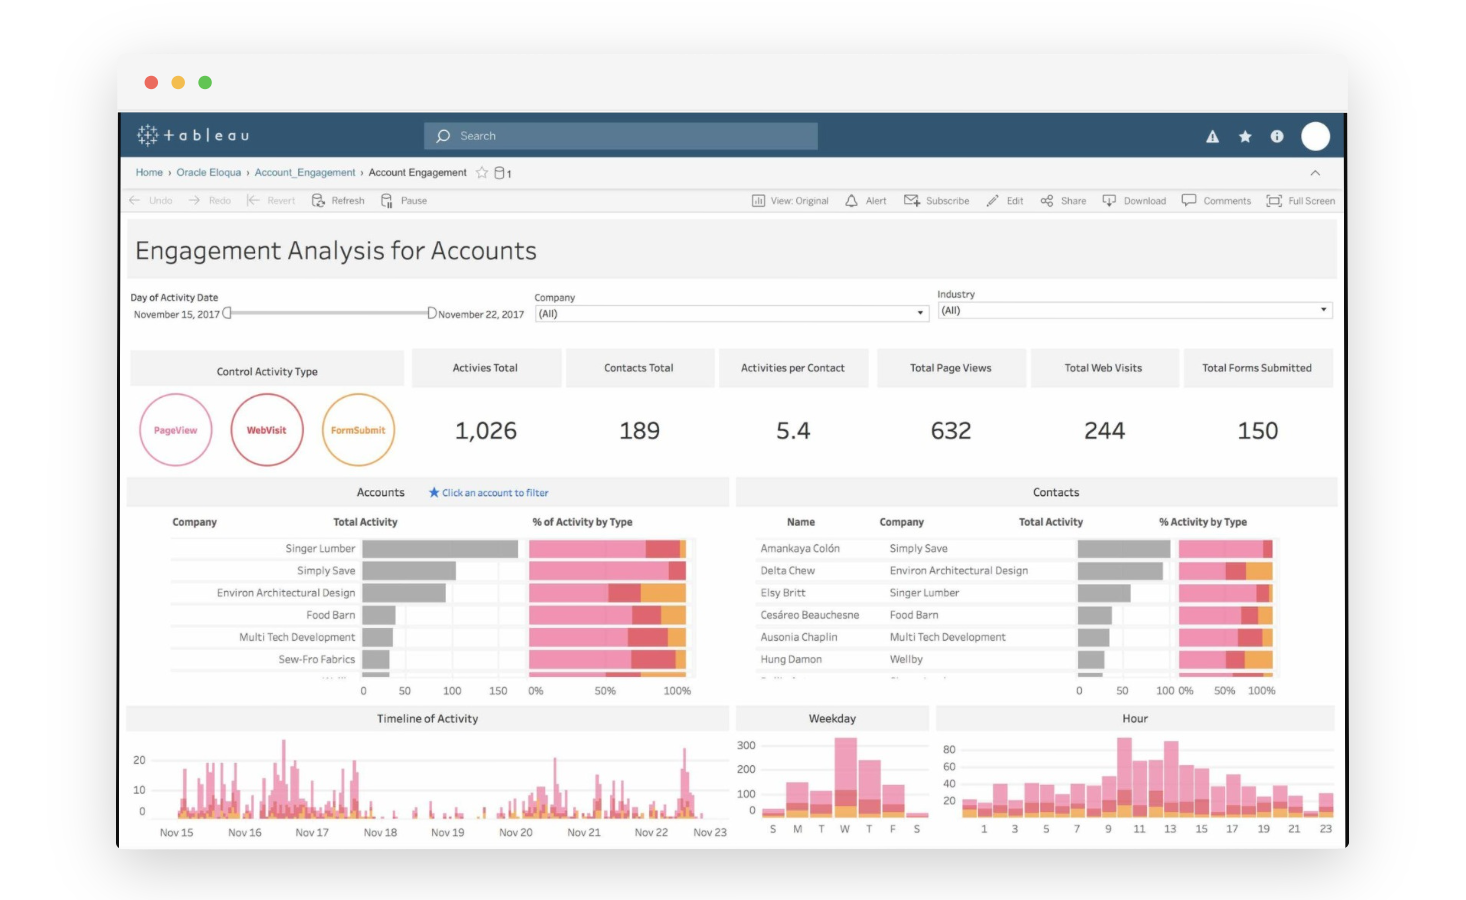Open the Company filter dropdown
Viewport: 1466px width, 900px height.
pos(732,314)
